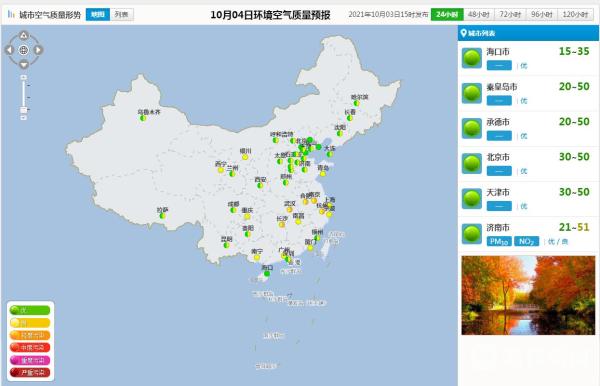The width and height of the screenshot is (600, 386).
Task: Select the Lhasa city marker
Action: pos(162,216)
